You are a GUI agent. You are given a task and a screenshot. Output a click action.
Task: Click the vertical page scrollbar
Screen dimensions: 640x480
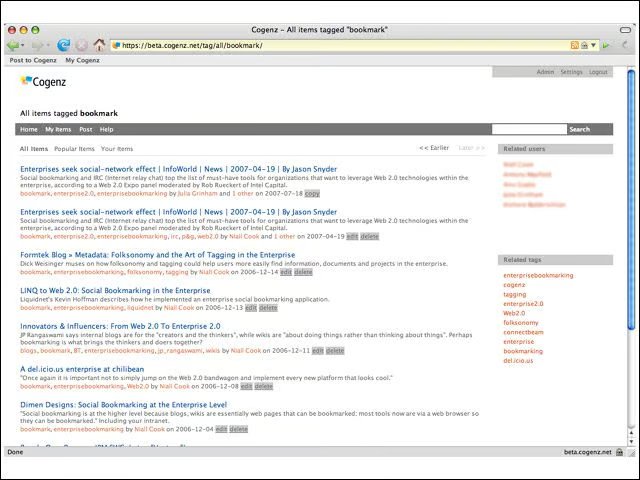point(630,200)
